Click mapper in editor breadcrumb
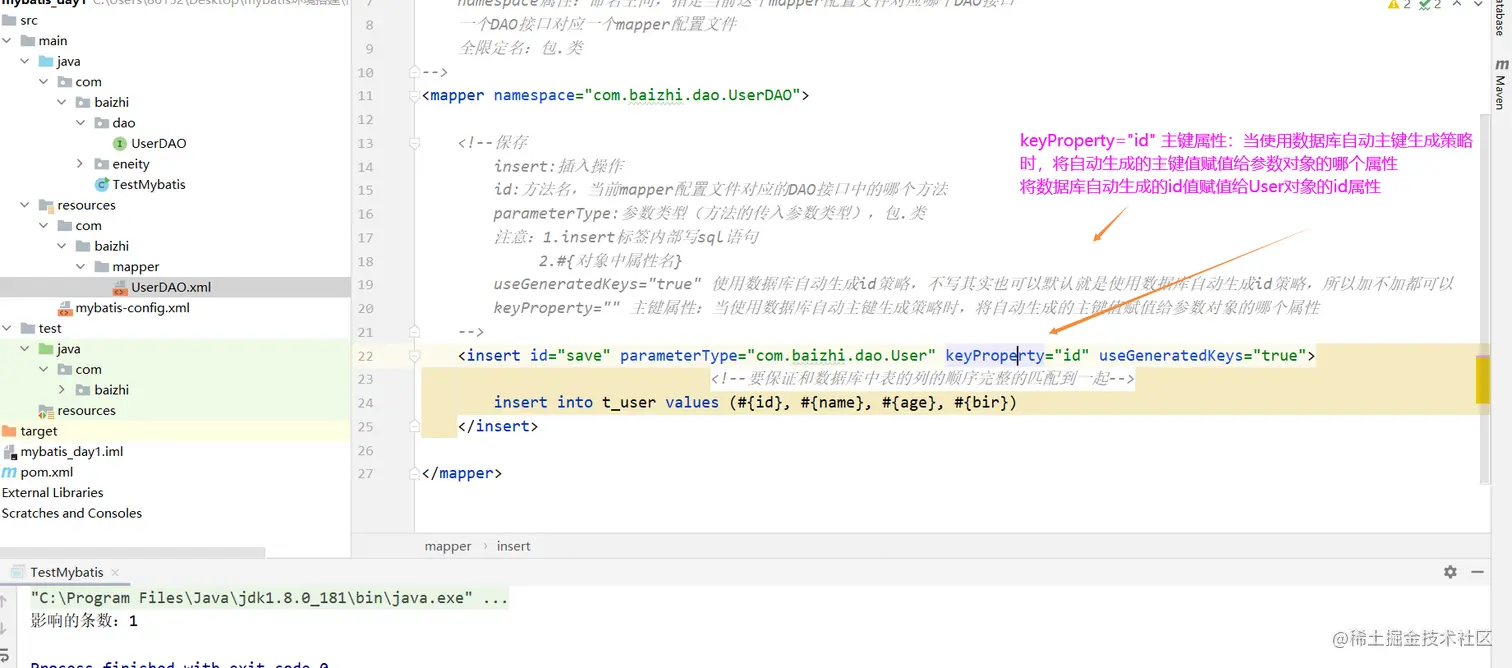Viewport: 1512px width, 668px height. (x=448, y=546)
